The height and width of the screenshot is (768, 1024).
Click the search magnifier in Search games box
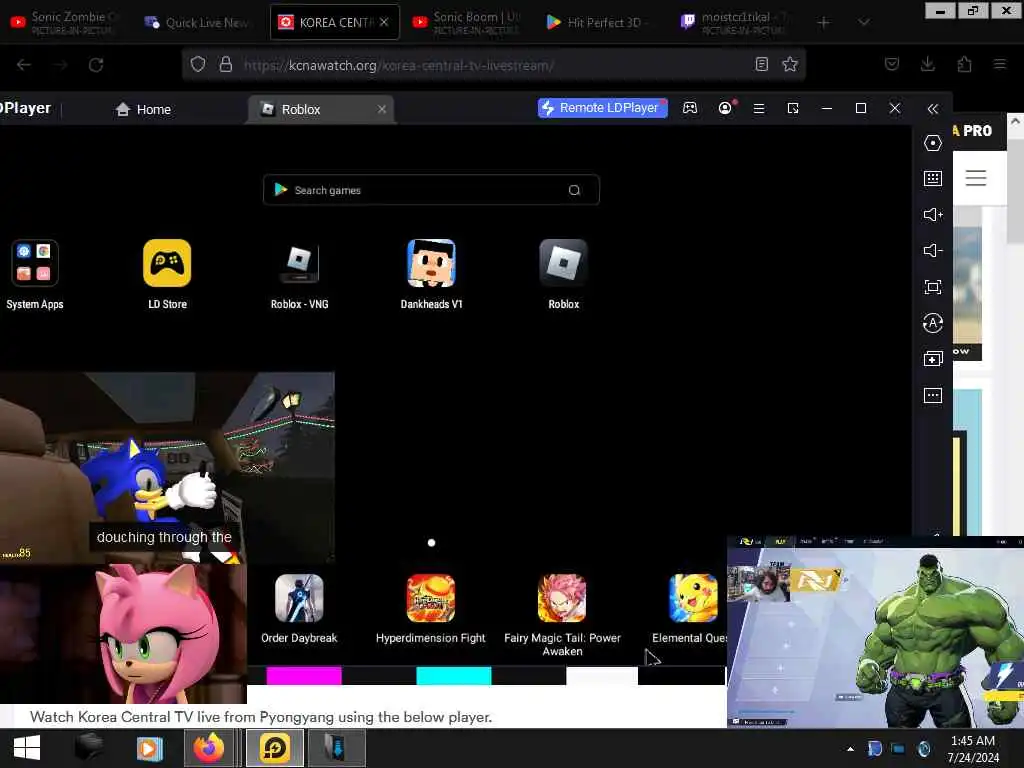pos(574,190)
